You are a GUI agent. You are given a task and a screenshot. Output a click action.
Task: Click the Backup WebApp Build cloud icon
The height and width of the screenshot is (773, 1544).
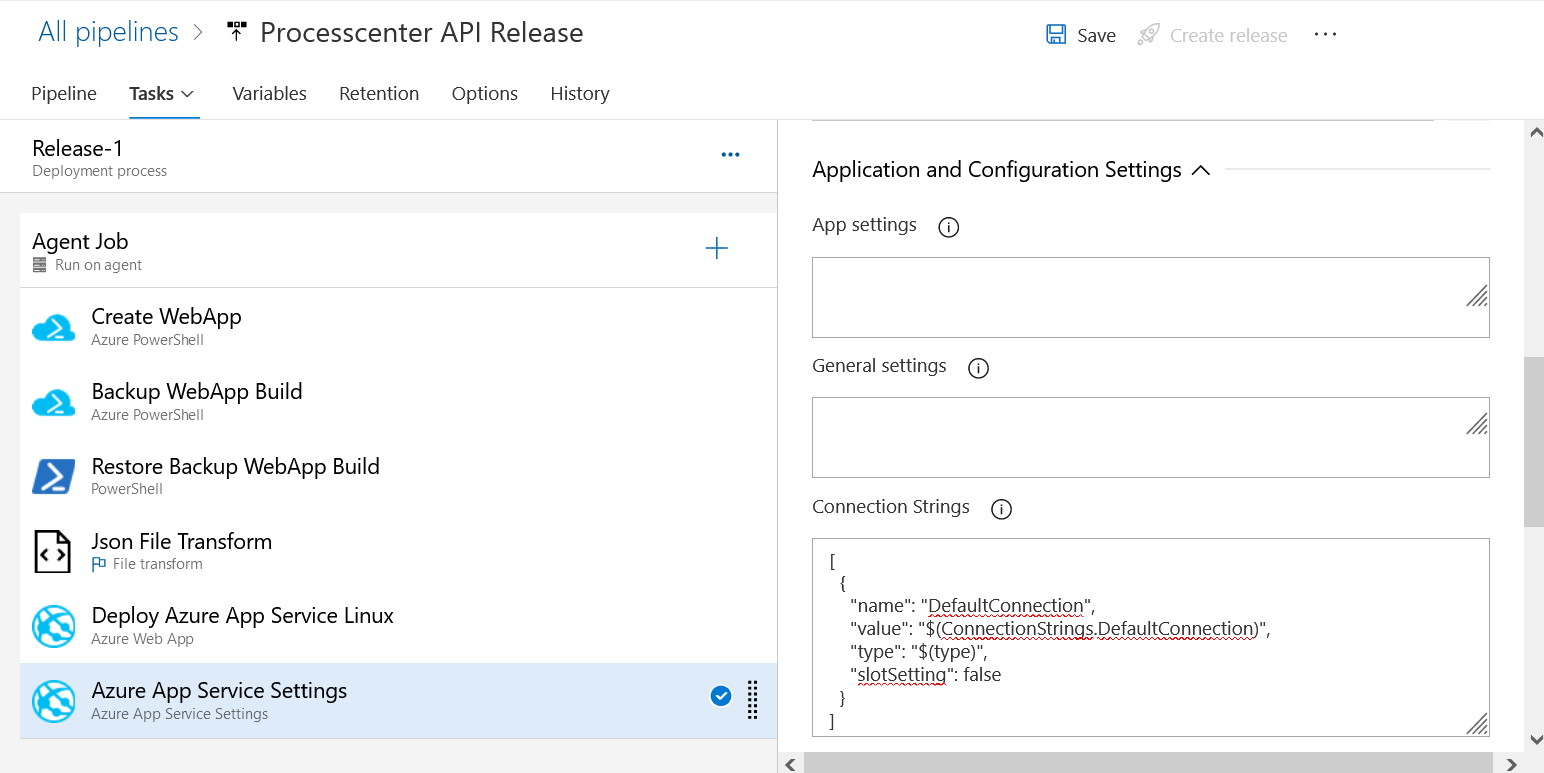point(53,402)
